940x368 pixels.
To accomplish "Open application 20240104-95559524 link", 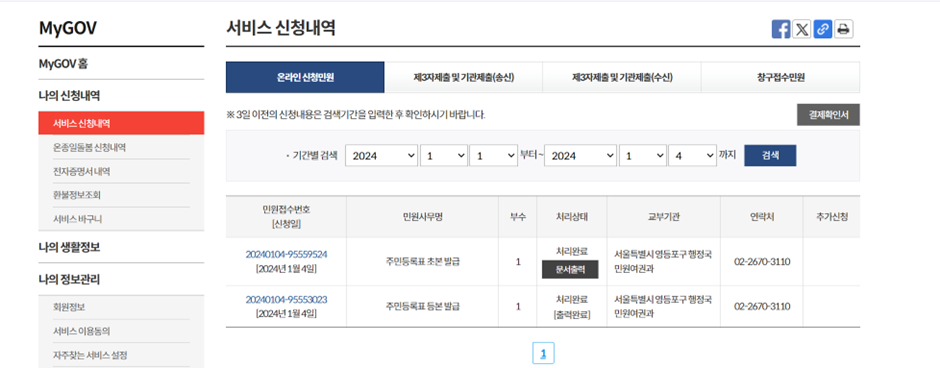I will click(x=286, y=254).
